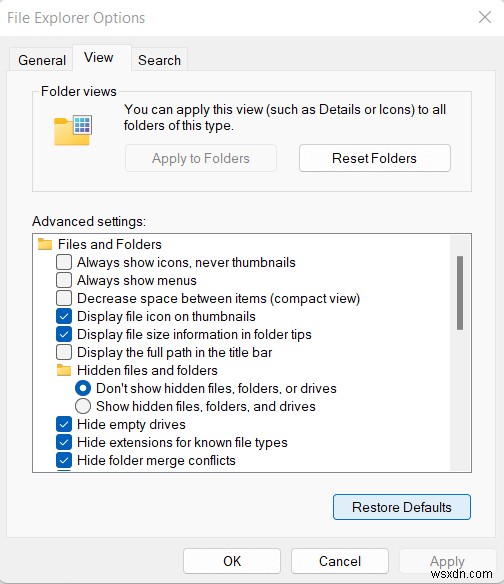Click the File Explorer Options title text
Viewport: 504px width, 584px height.
(76, 18)
